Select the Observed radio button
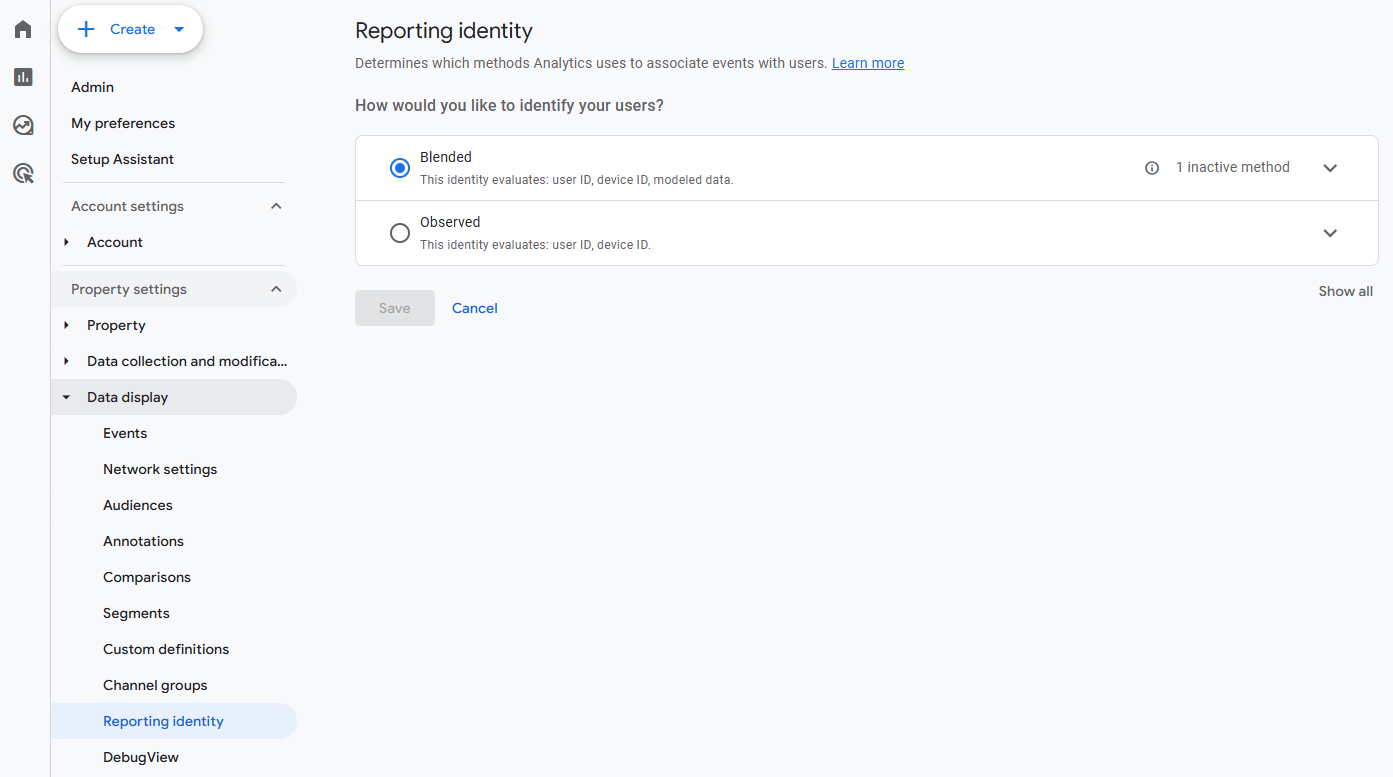1393x777 pixels. pyautogui.click(x=400, y=233)
